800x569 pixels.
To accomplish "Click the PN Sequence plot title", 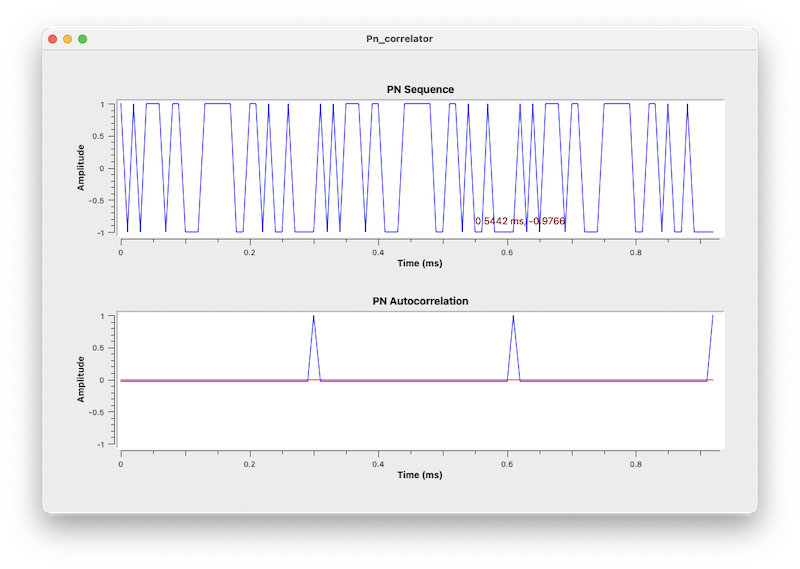I will coord(420,90).
